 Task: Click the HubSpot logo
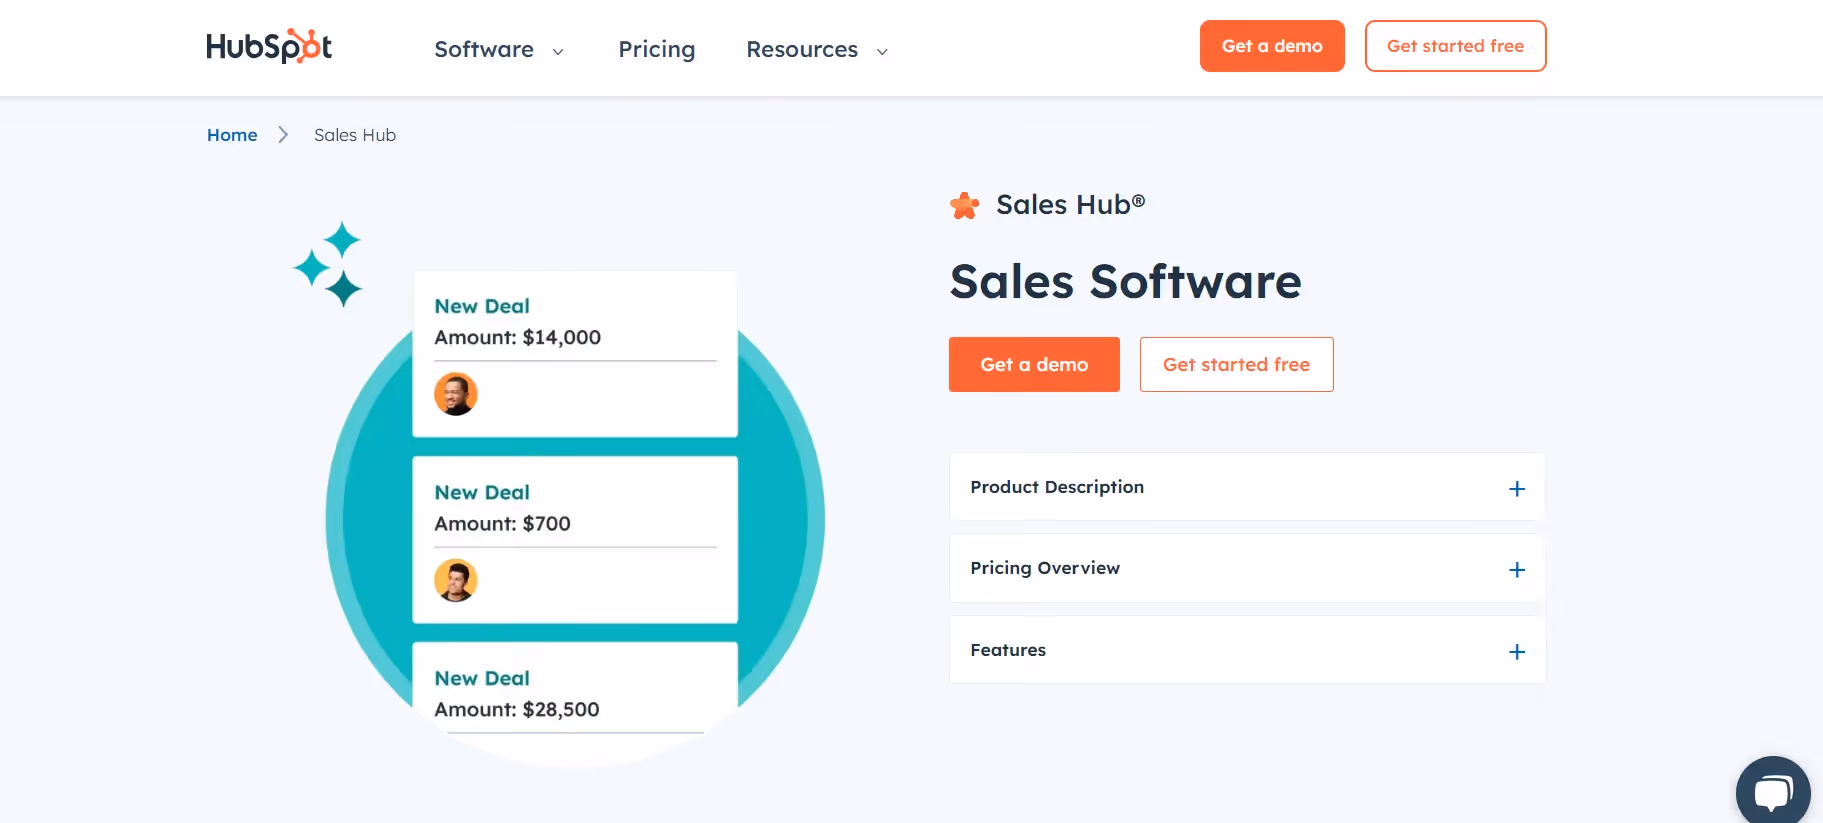click(x=269, y=46)
